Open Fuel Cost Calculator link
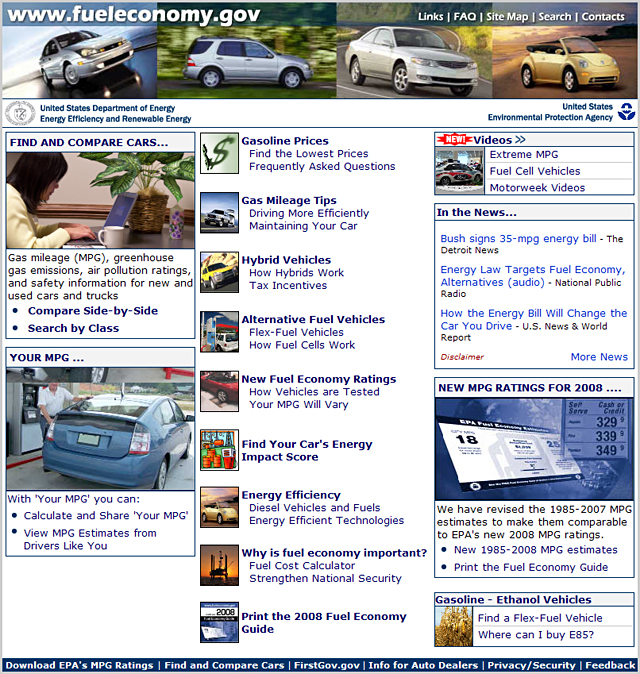The width and height of the screenshot is (640, 674). coord(302,566)
